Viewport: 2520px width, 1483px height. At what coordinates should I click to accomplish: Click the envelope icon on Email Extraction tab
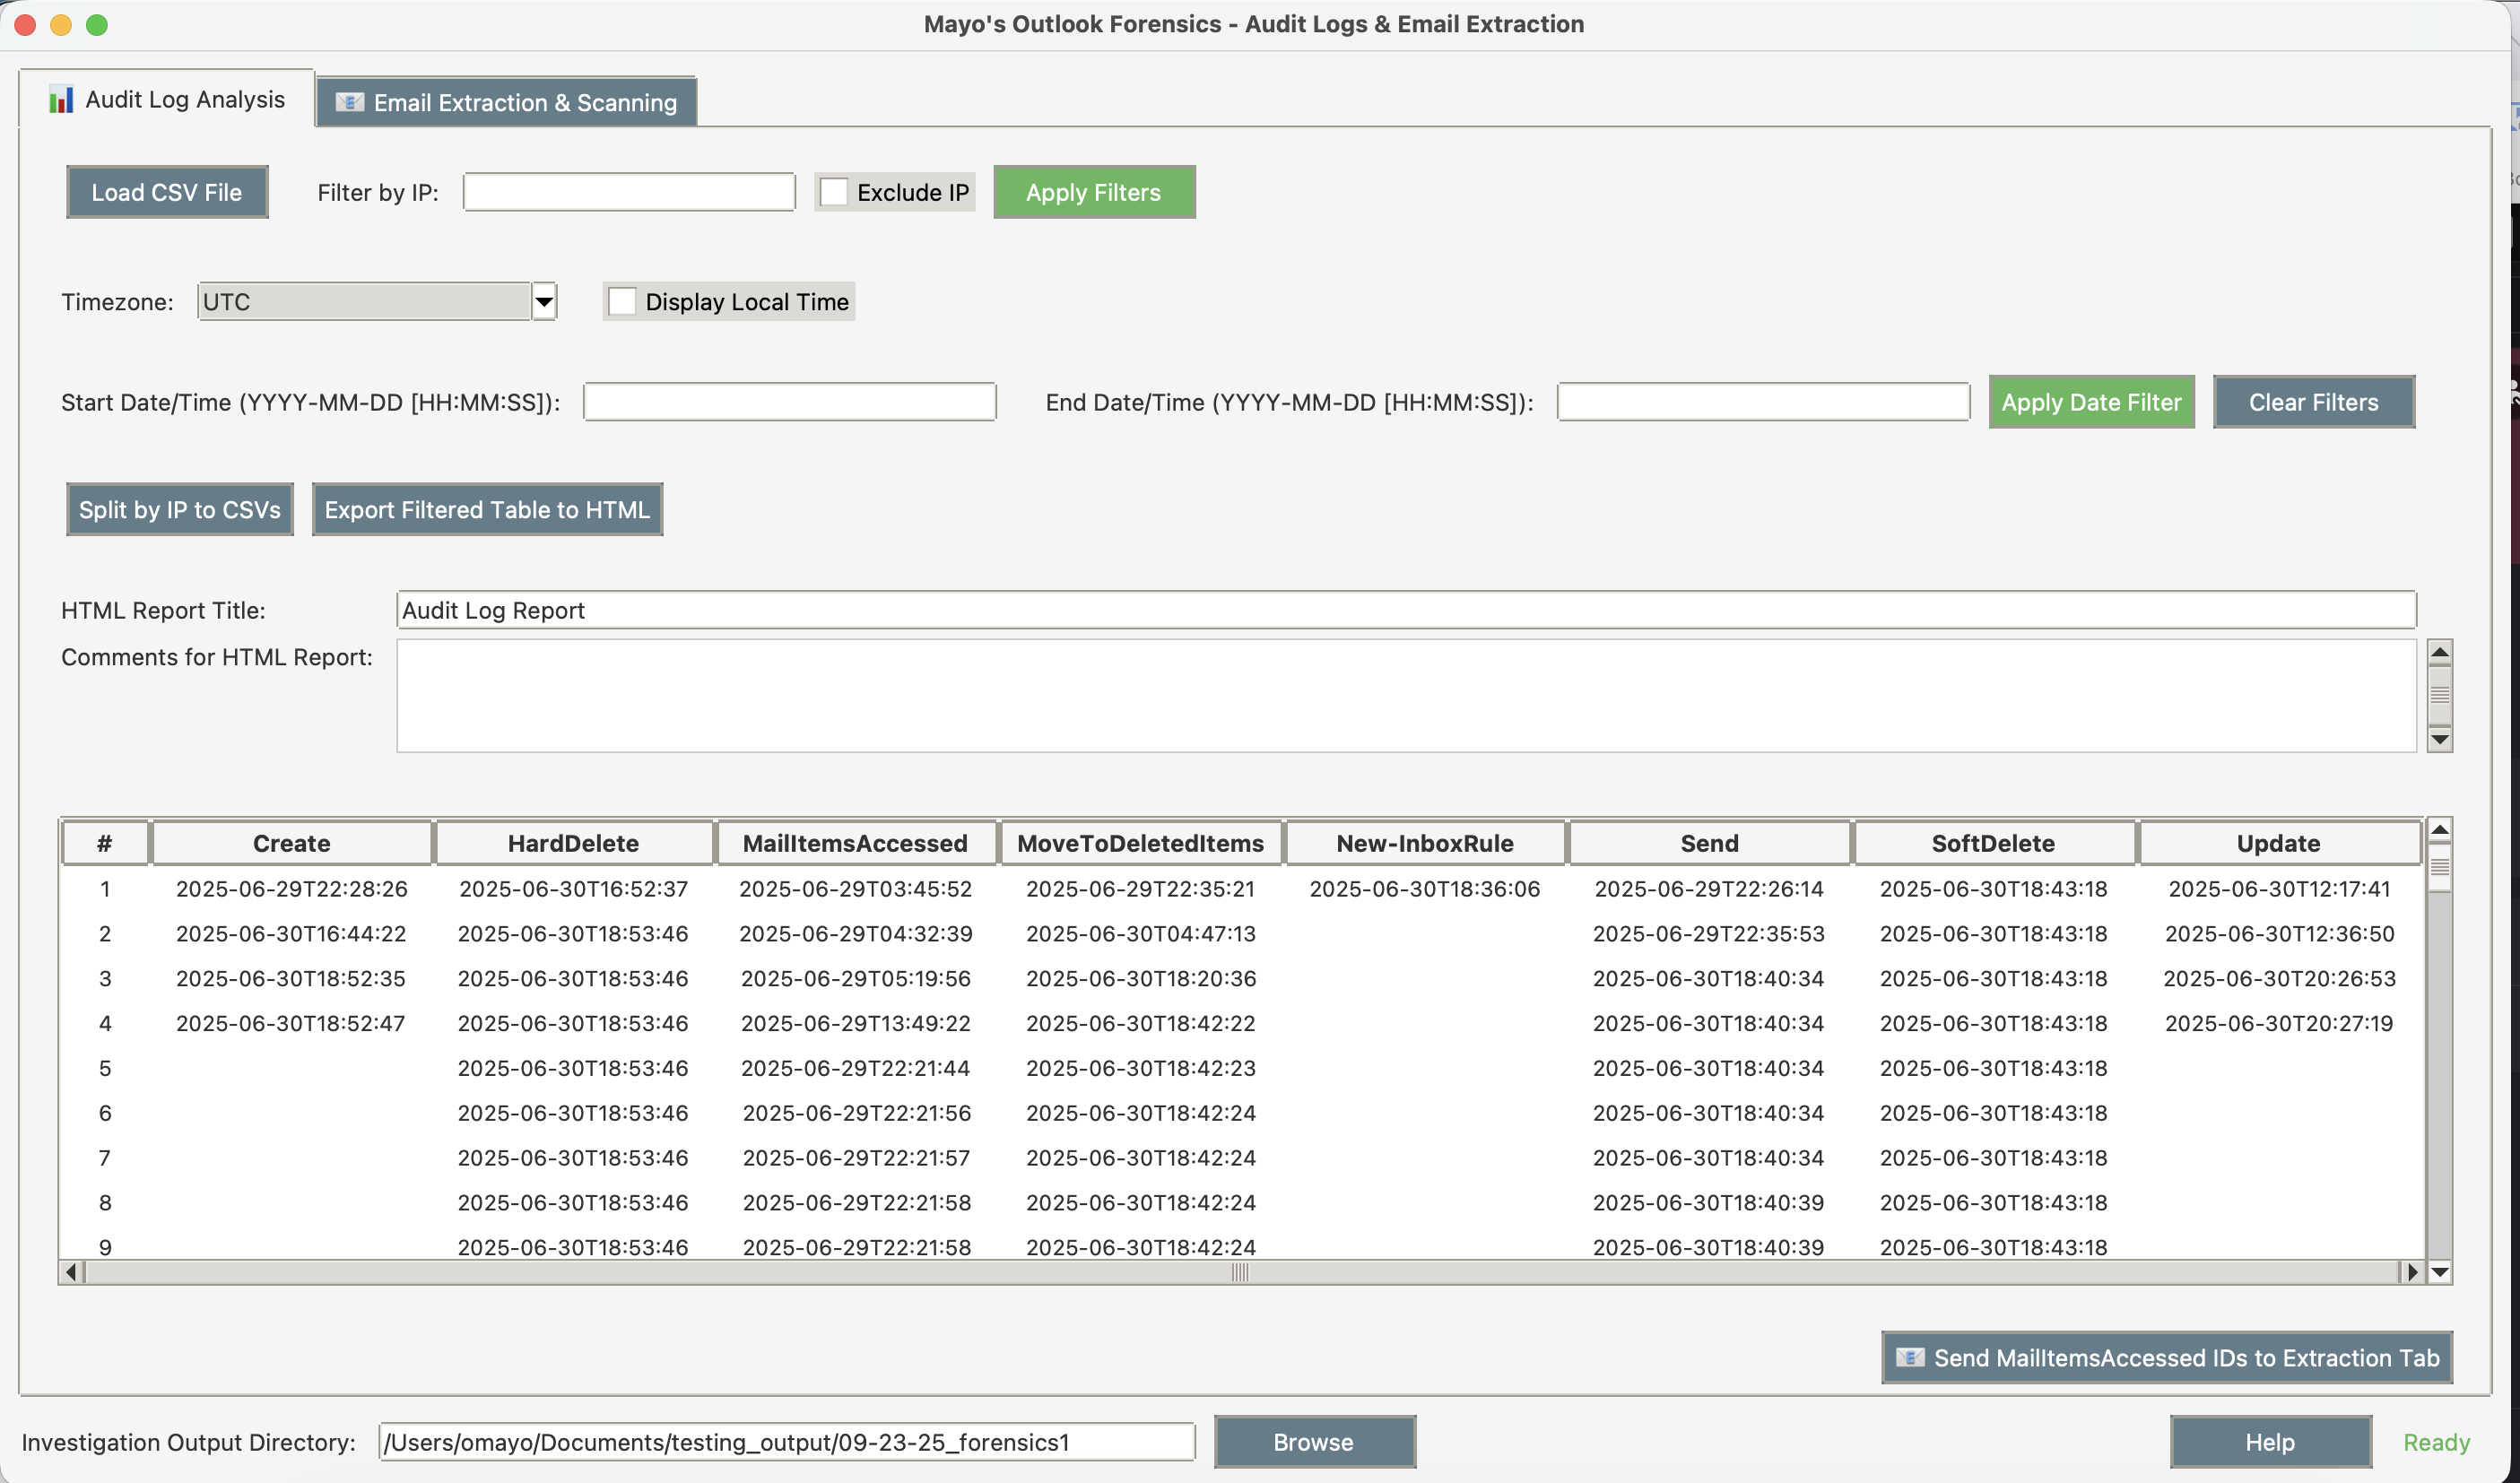tap(349, 103)
